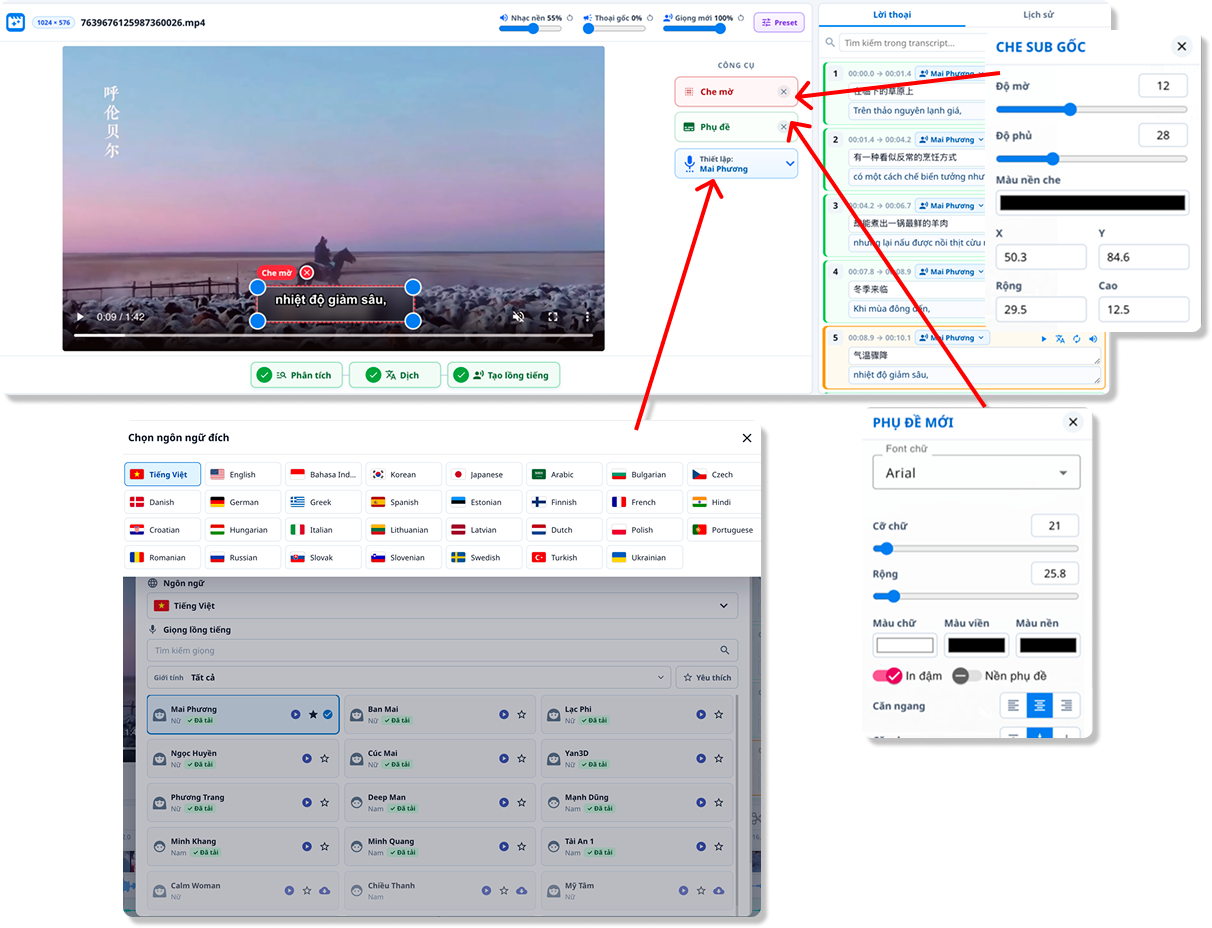Play segment 5 audio in transcript
This screenshot has width=1212, height=928.
pos(1043,339)
